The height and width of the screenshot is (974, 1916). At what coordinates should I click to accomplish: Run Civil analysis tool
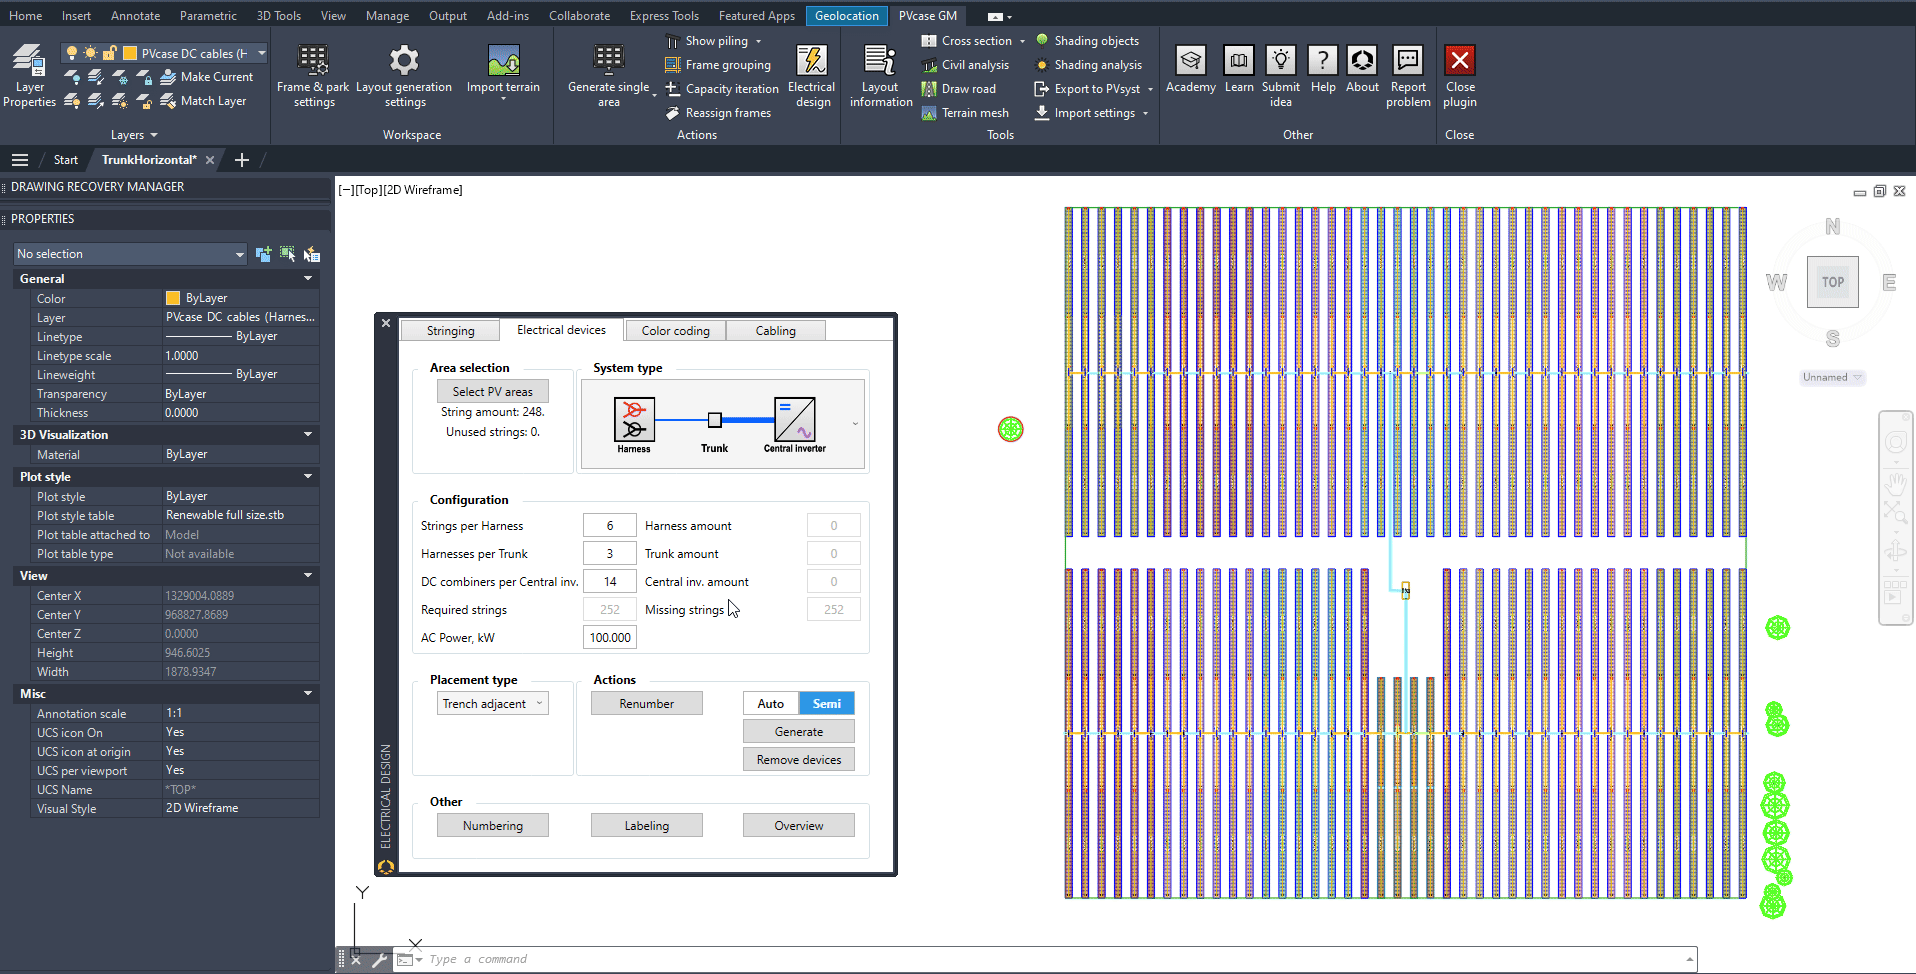965,65
